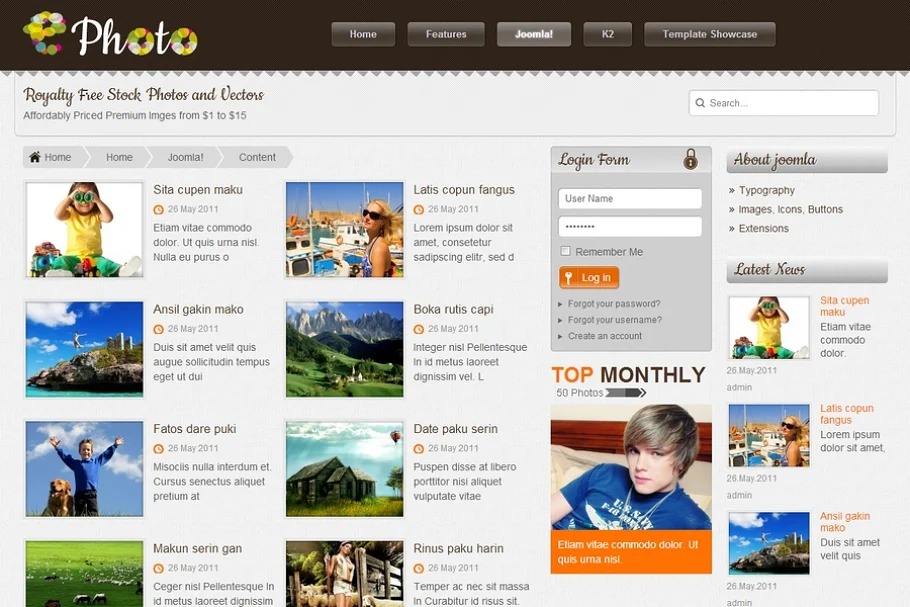Open the Top Monthly featured photo
Viewport: 910px width, 607px height.
coord(631,466)
